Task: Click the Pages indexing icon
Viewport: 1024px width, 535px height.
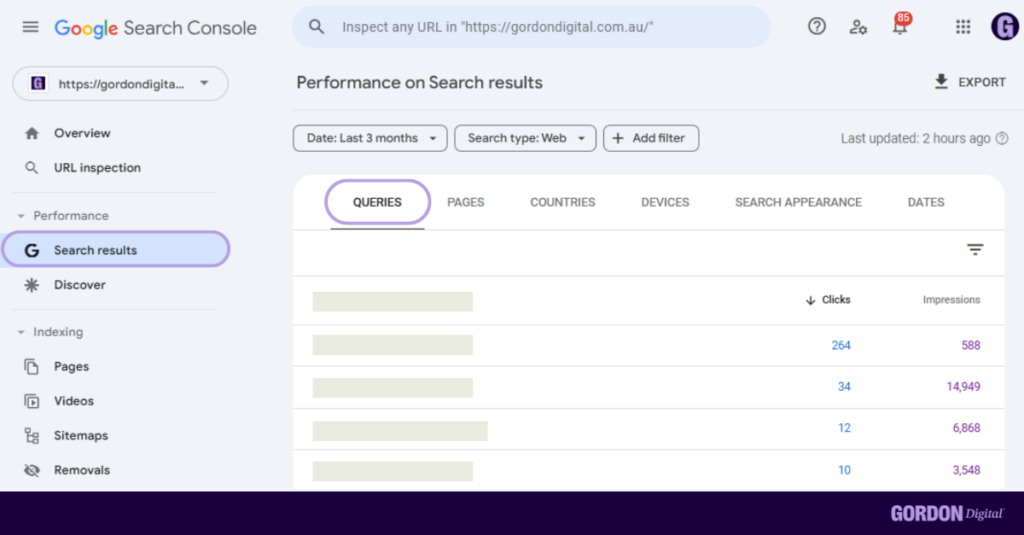Action: 31,366
